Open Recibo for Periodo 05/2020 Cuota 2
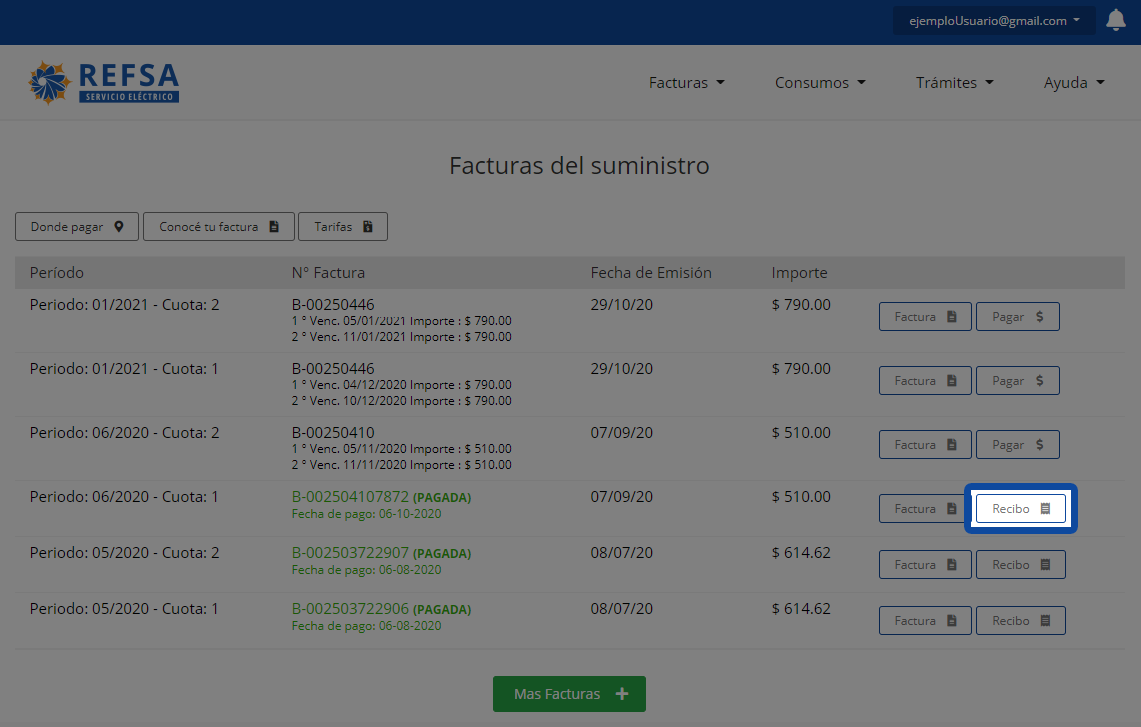Image resolution: width=1141 pixels, height=727 pixels. pos(1020,565)
